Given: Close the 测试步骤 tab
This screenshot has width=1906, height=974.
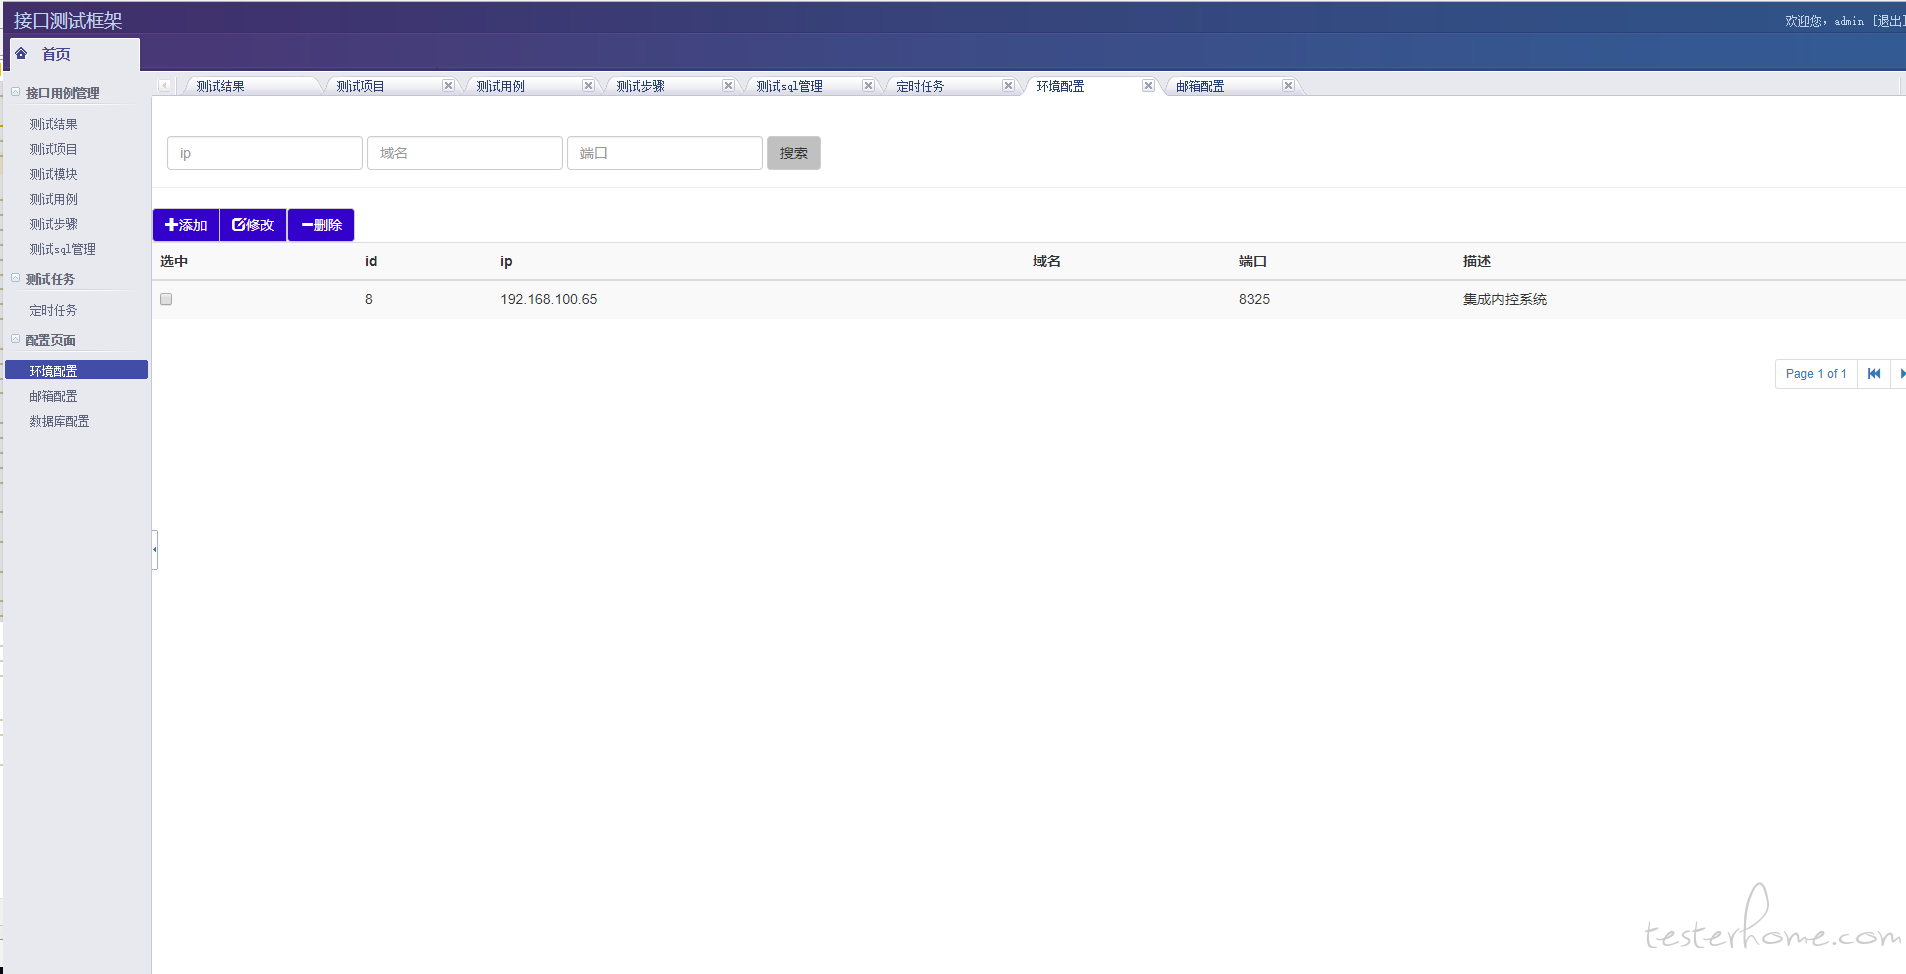Looking at the screenshot, I should tap(728, 86).
